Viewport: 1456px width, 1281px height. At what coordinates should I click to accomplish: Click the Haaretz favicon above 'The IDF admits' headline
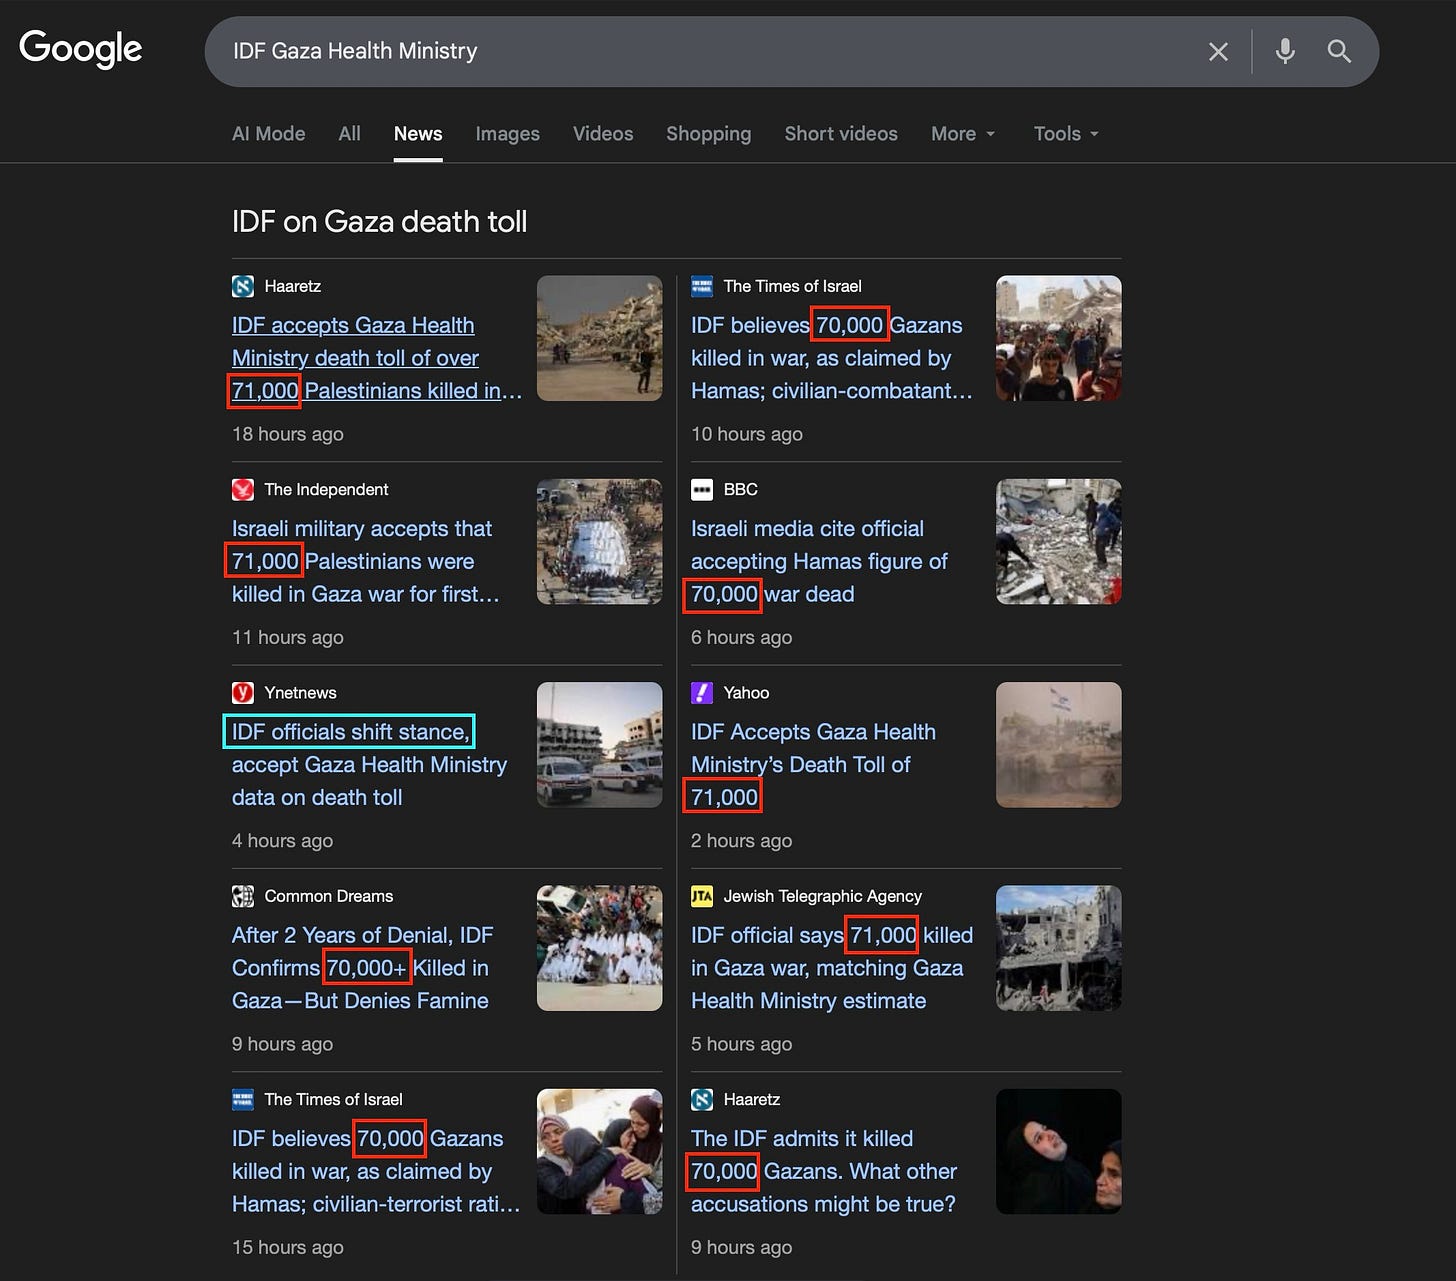coord(702,1099)
